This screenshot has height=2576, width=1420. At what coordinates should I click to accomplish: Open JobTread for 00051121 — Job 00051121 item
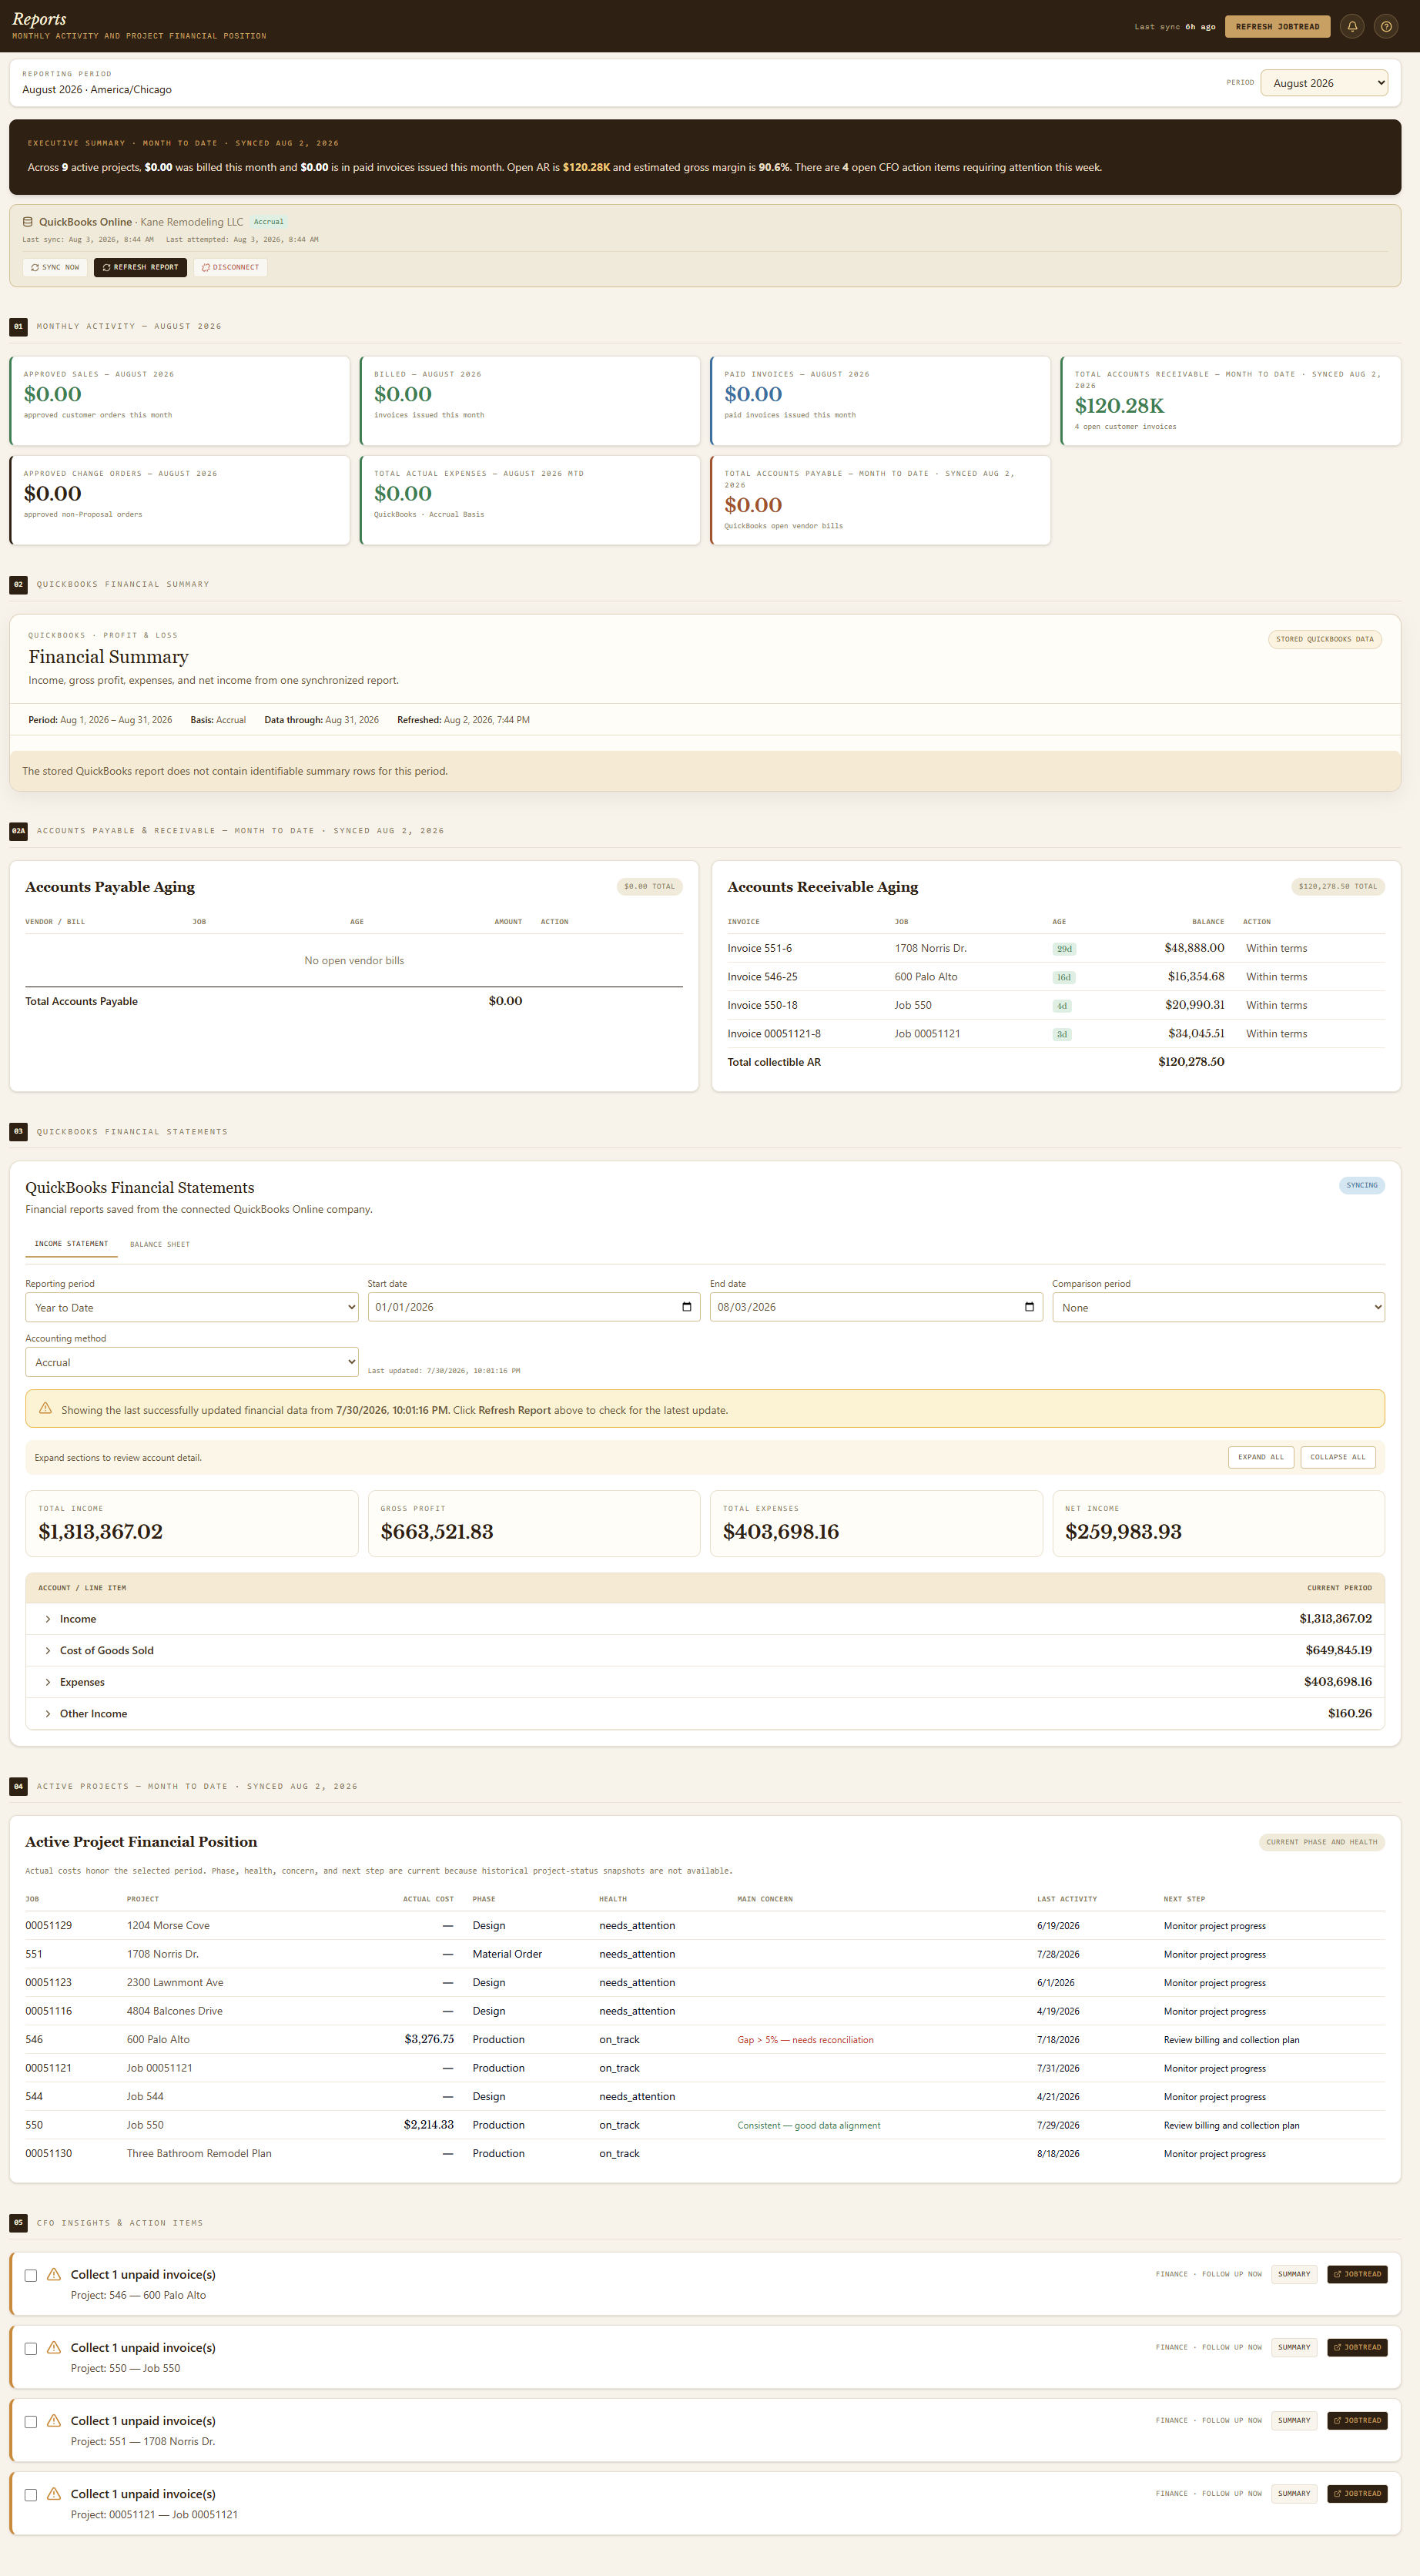[1357, 2493]
